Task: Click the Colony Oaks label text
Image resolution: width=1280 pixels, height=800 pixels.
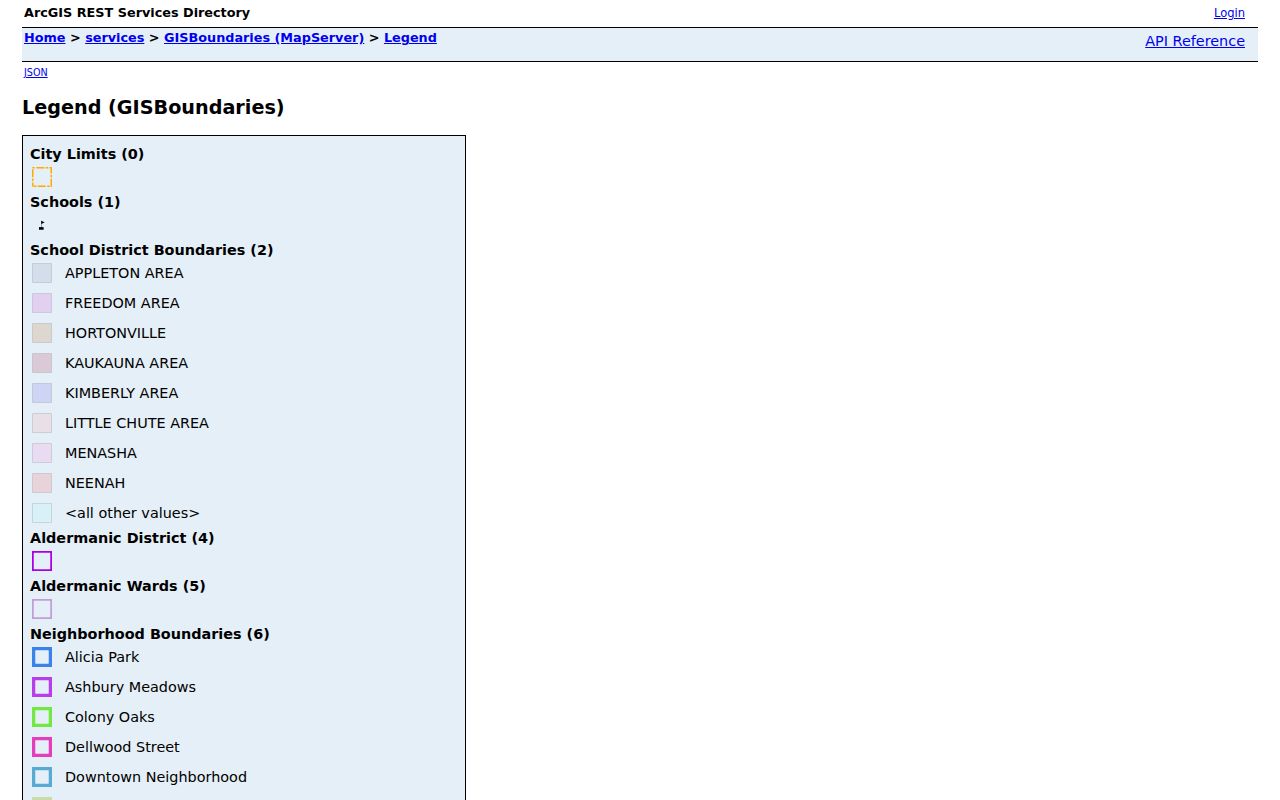Action: coord(110,717)
